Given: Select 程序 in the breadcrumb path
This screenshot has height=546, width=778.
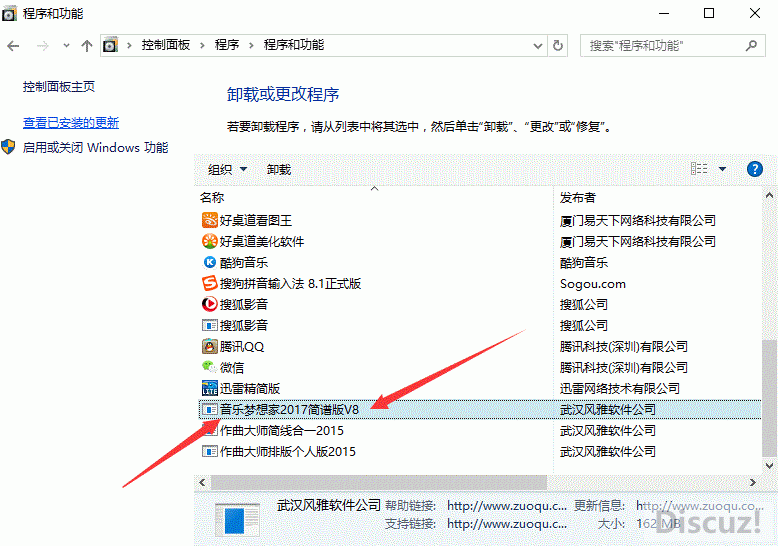Looking at the screenshot, I should [227, 45].
